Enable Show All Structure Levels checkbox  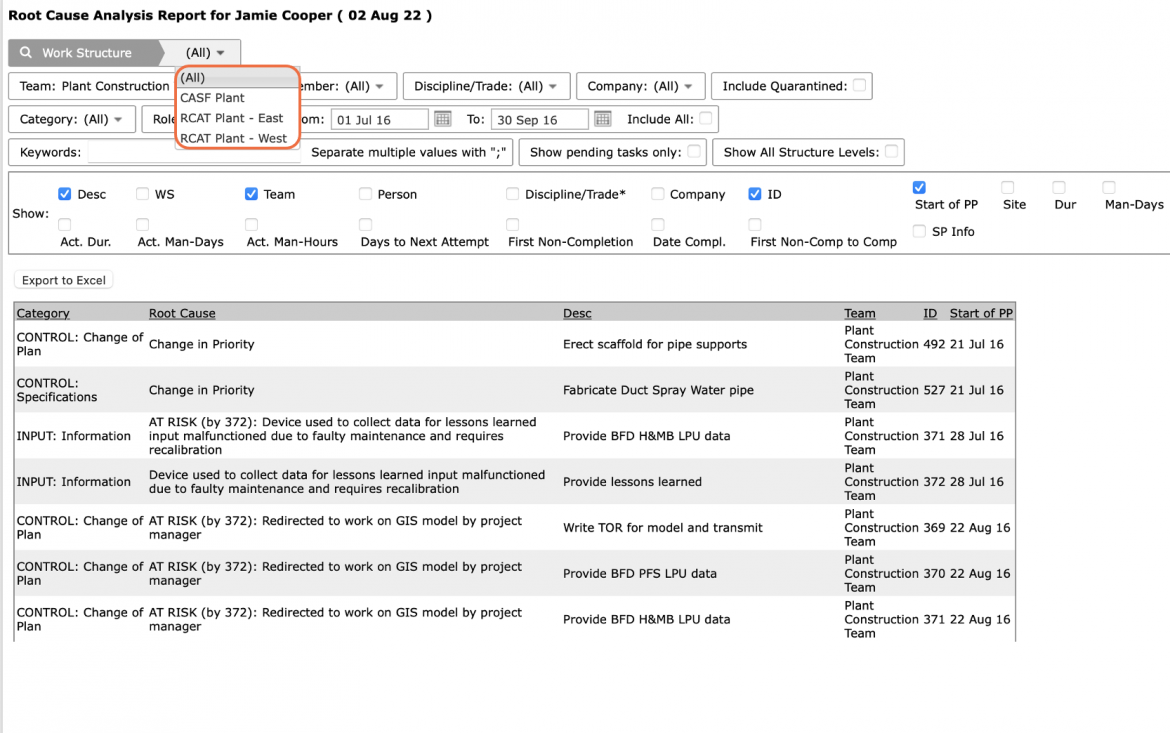[x=891, y=152]
